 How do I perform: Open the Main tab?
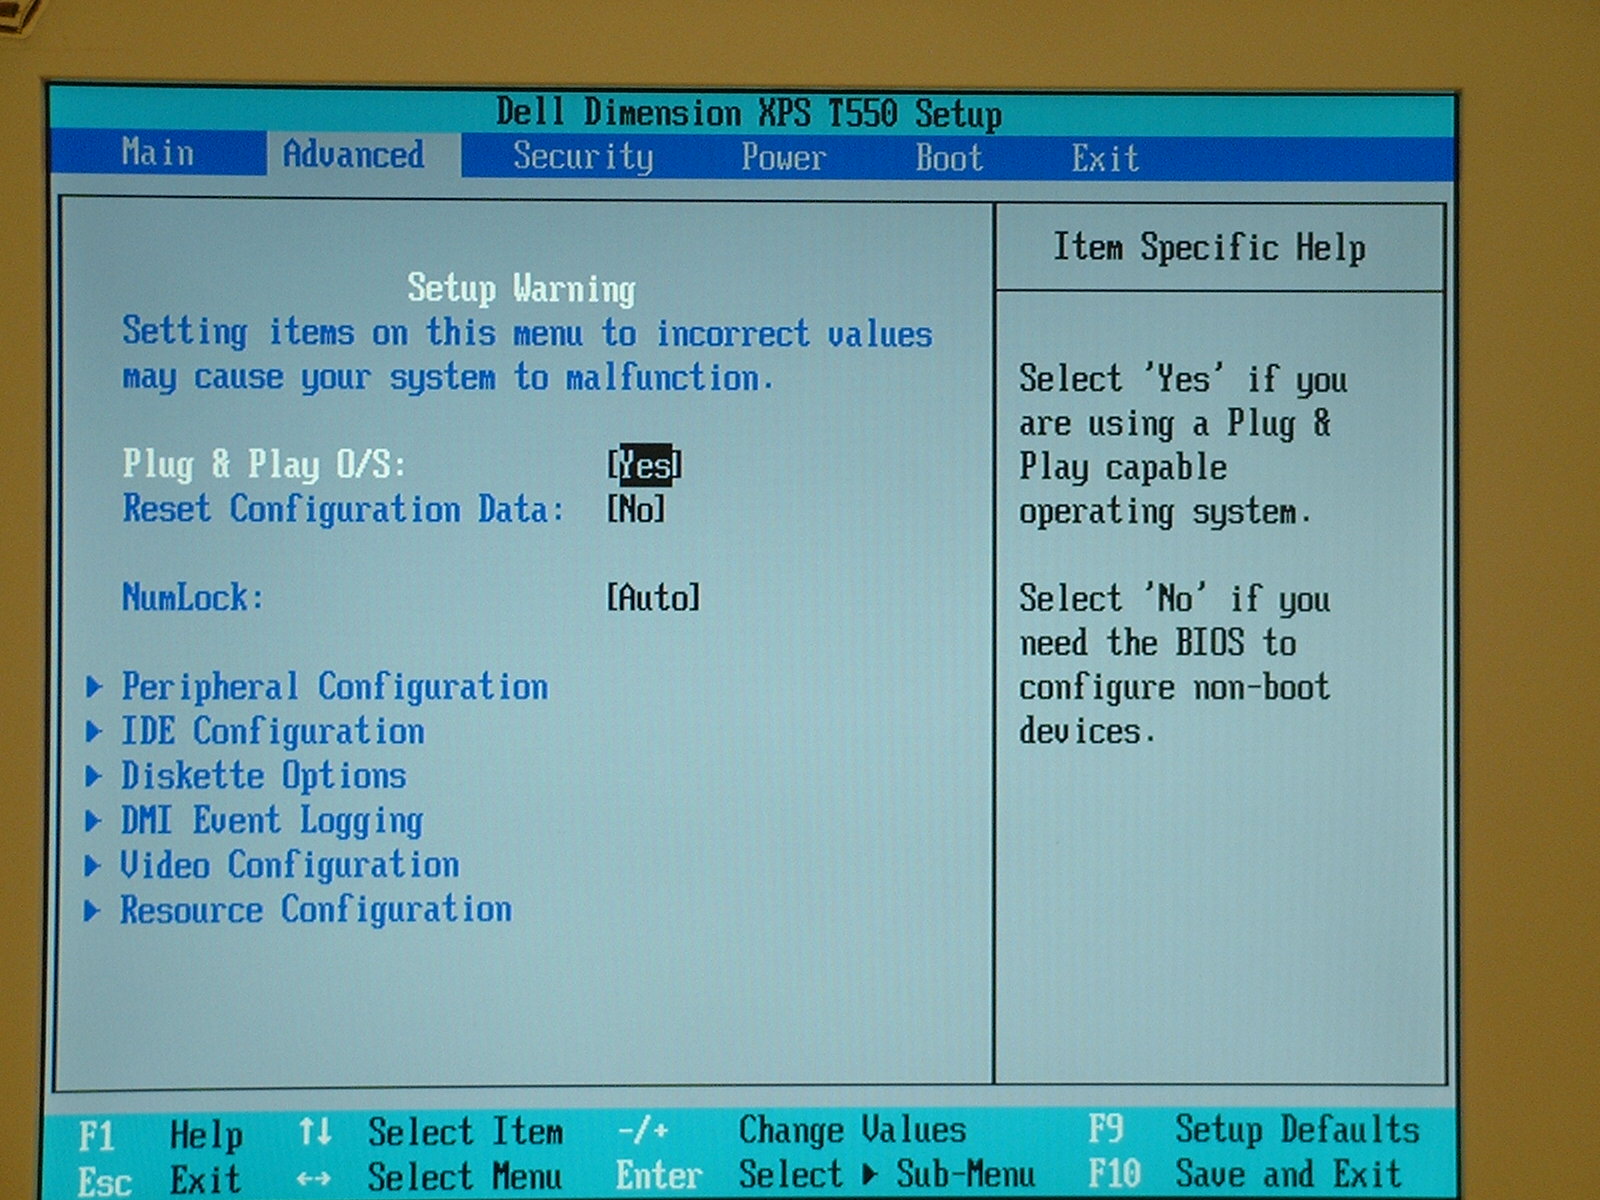coord(158,154)
